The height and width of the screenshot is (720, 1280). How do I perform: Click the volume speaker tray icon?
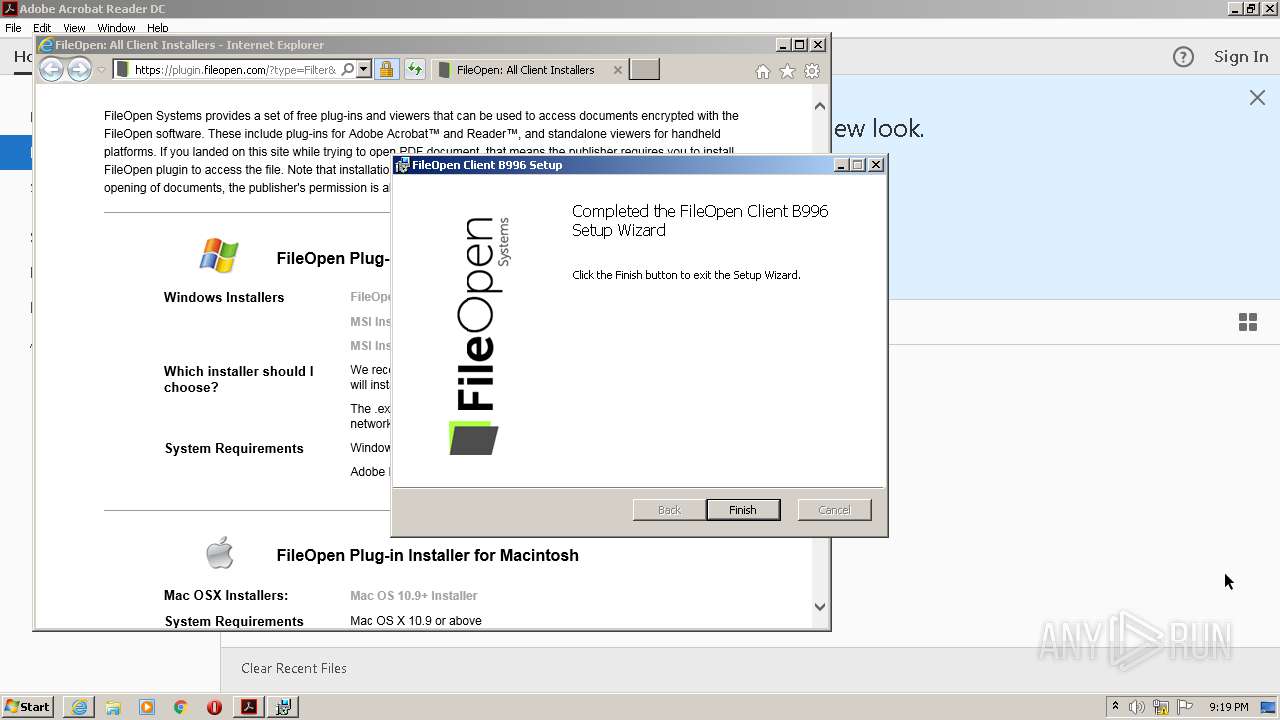pos(1137,707)
